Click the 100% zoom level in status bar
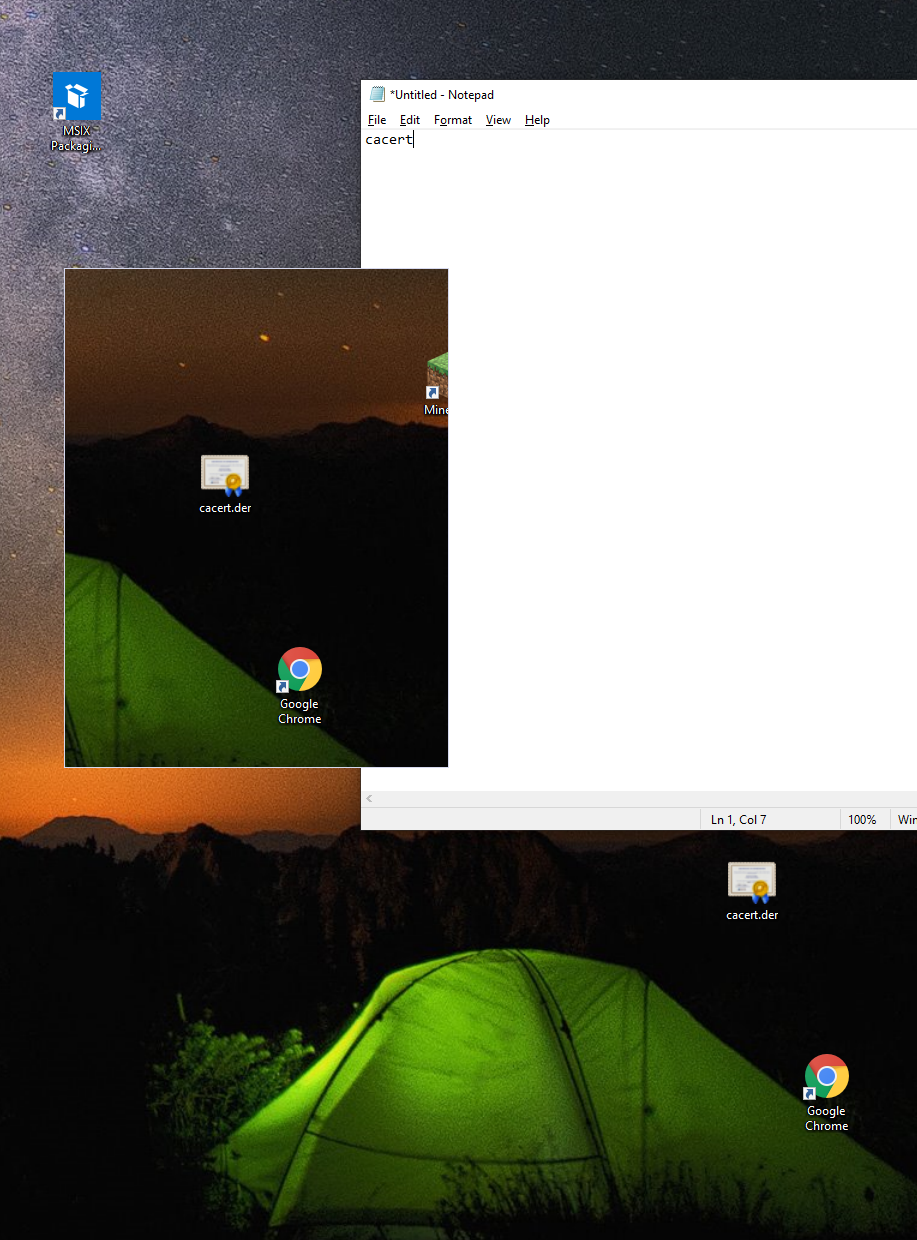This screenshot has height=1240, width=917. 862,820
